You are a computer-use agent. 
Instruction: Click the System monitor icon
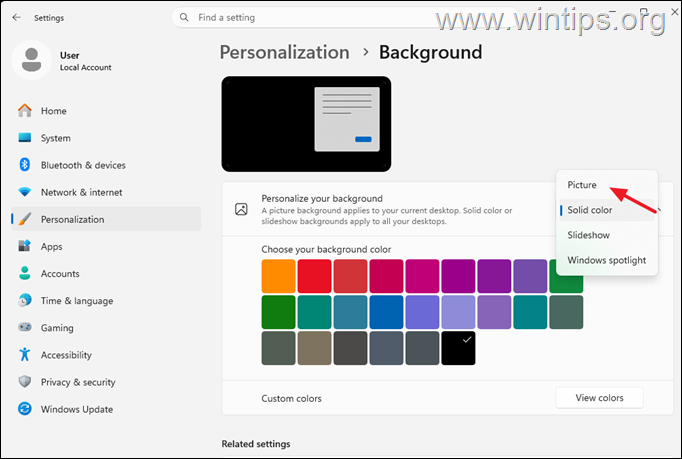tap(25, 138)
